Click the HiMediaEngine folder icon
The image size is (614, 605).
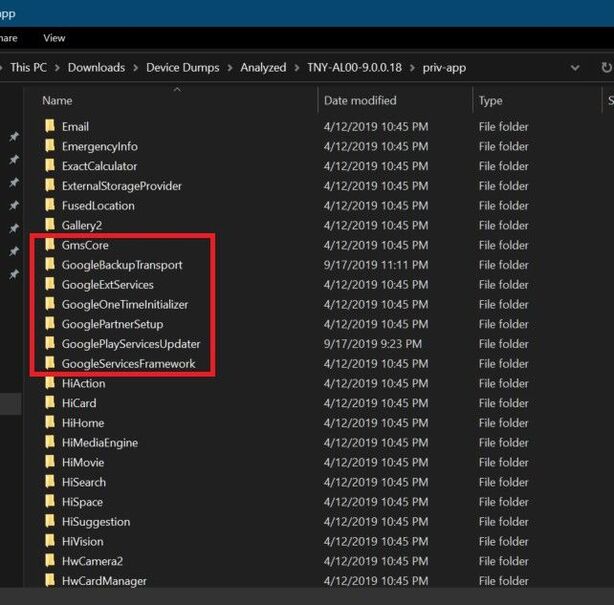50,443
